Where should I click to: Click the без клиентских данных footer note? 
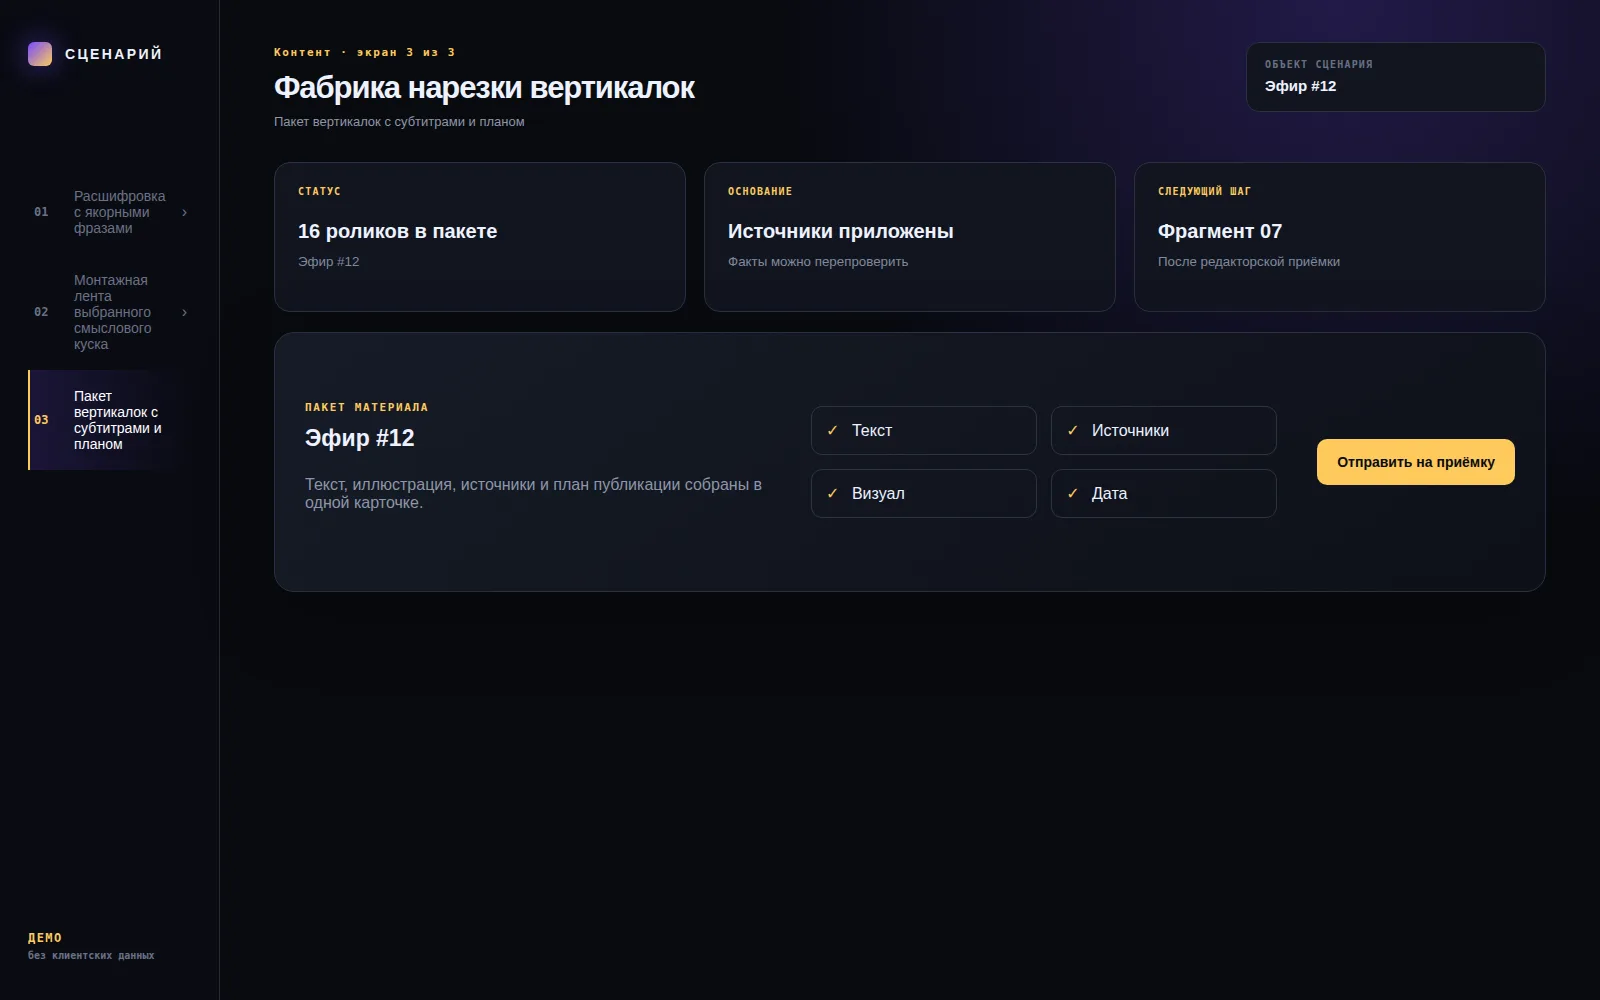91,956
